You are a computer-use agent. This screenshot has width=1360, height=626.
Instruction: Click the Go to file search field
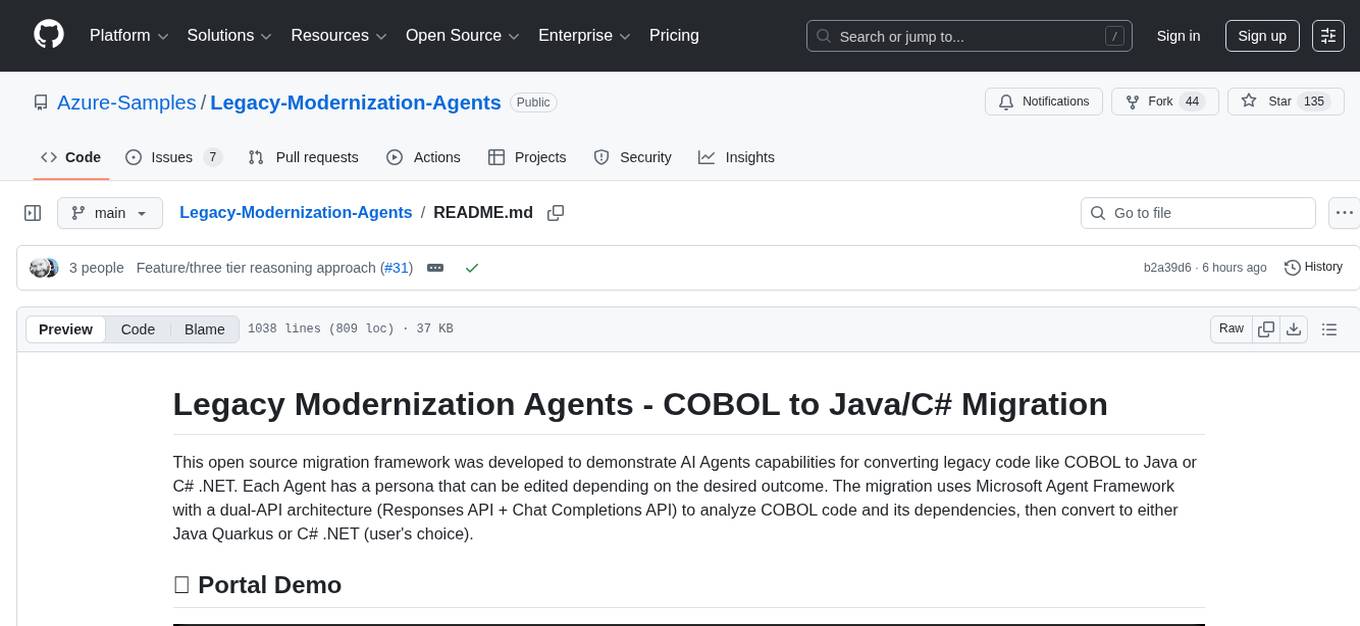[x=1198, y=213]
